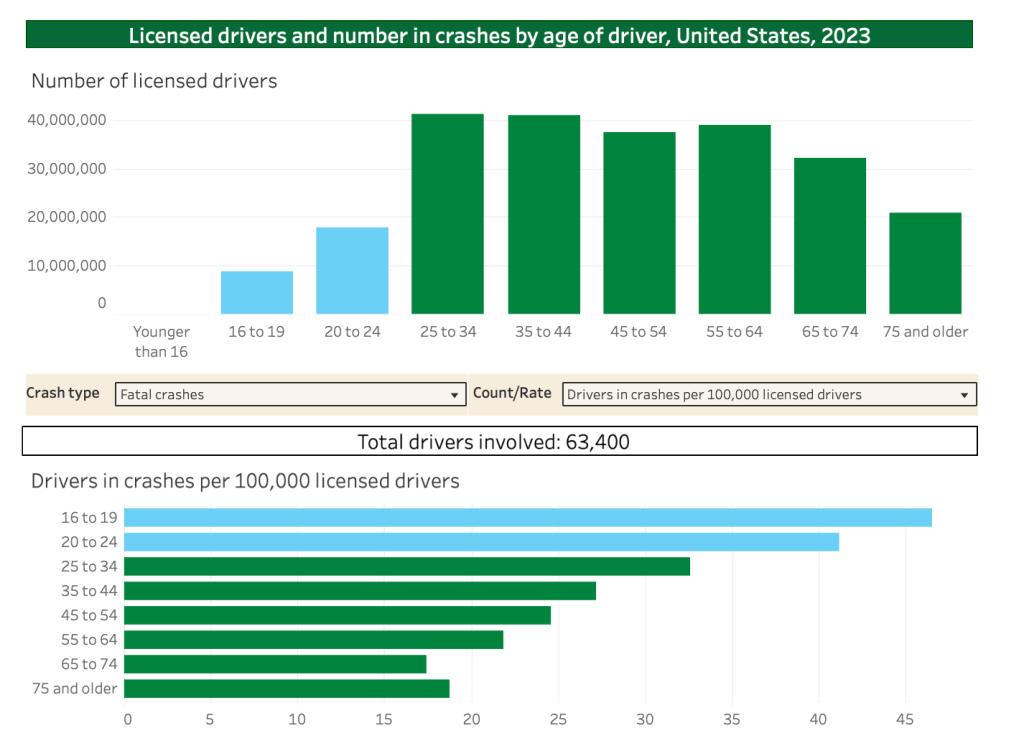Screen dimensions: 1024x751
Task: Click the 16 to 19 licensed drivers bar
Action: click(257, 292)
